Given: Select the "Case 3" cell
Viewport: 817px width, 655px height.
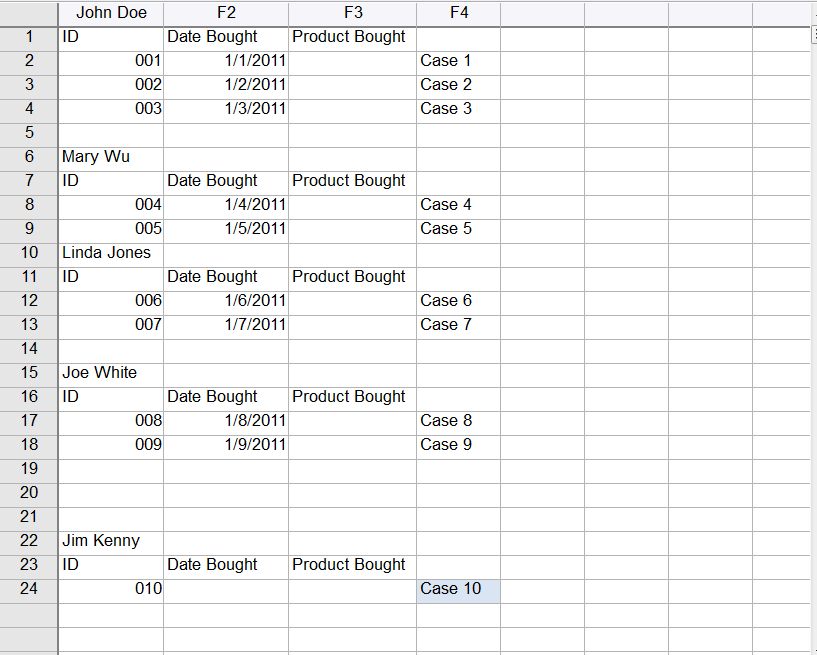Looking at the screenshot, I should pyautogui.click(x=458, y=109).
